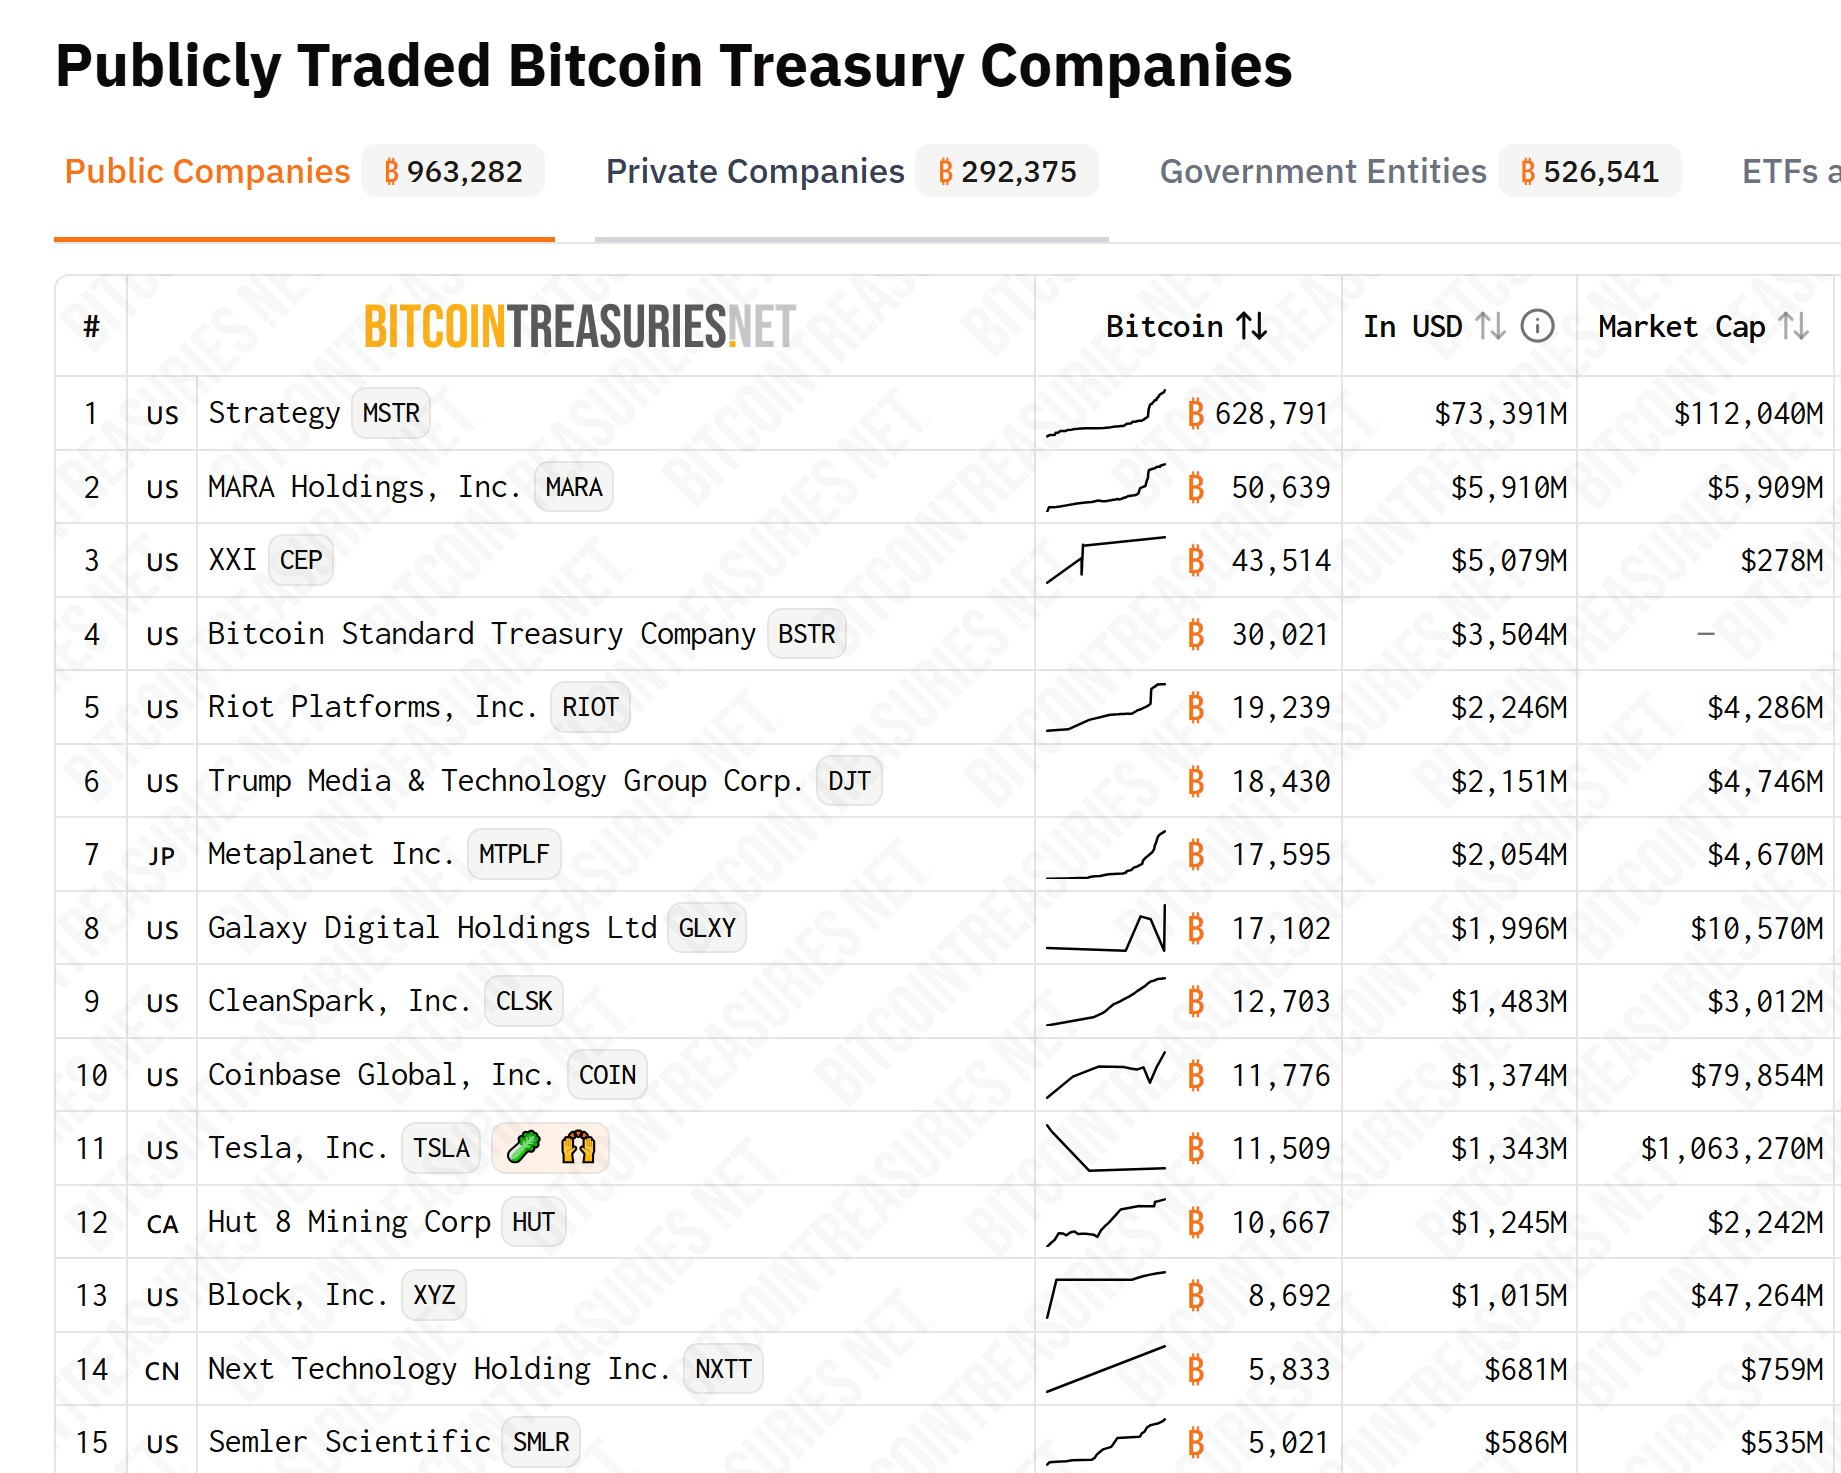Open the Government Entities tab
The height and width of the screenshot is (1473, 1841).
[1322, 172]
